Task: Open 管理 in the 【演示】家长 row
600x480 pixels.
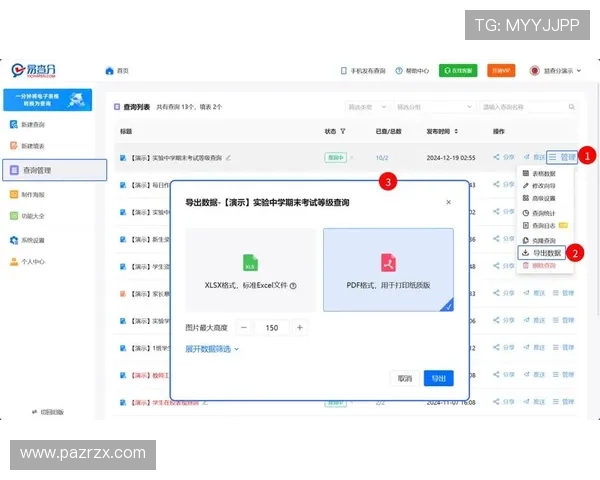Action: [x=563, y=293]
